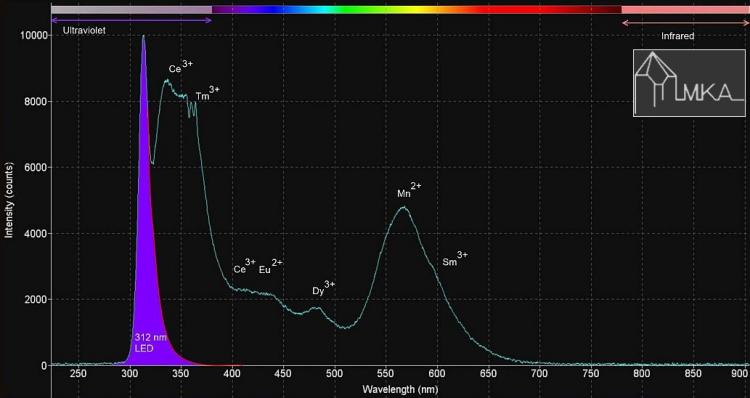Click the gray ultraviolet segment of the spectrum bar
Screen dimensions: 750x398
pyautogui.click(x=132, y=10)
